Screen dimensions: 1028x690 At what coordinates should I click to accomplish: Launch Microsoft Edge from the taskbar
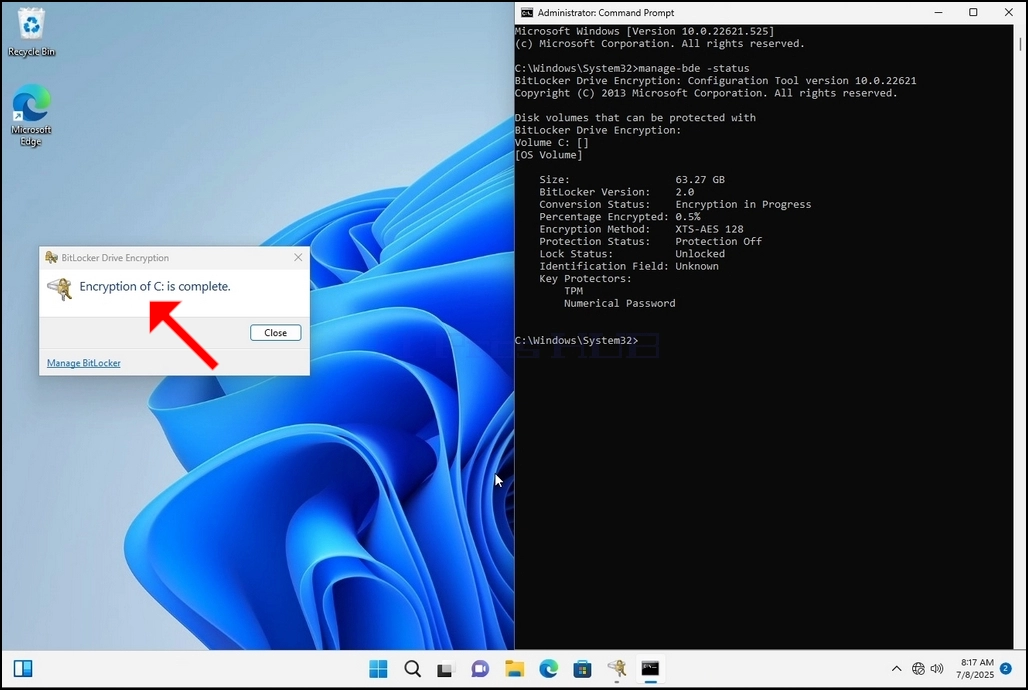click(x=549, y=668)
